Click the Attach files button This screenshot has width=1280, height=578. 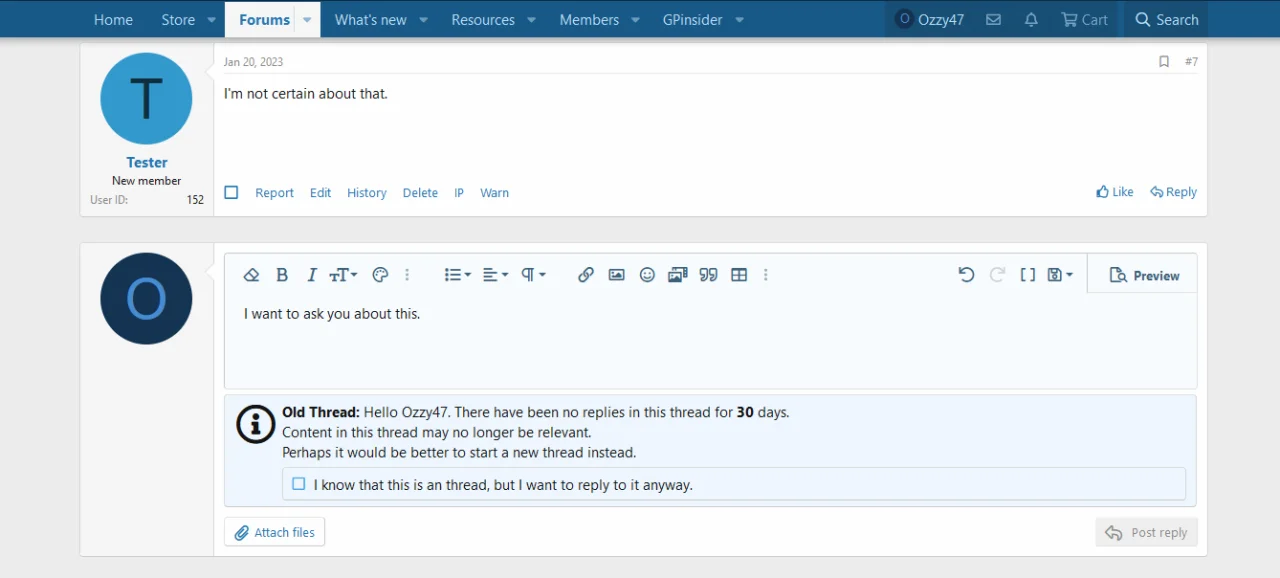click(x=275, y=533)
